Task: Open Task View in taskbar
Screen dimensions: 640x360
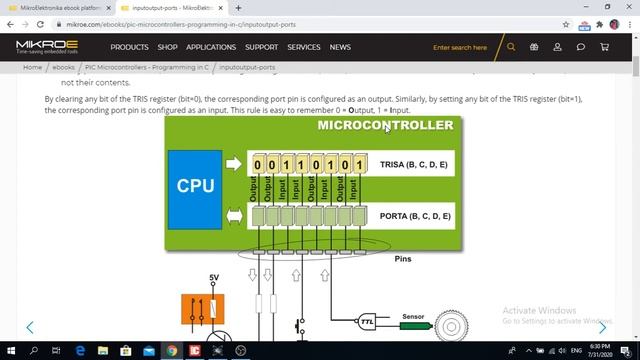Action: click(x=56, y=351)
